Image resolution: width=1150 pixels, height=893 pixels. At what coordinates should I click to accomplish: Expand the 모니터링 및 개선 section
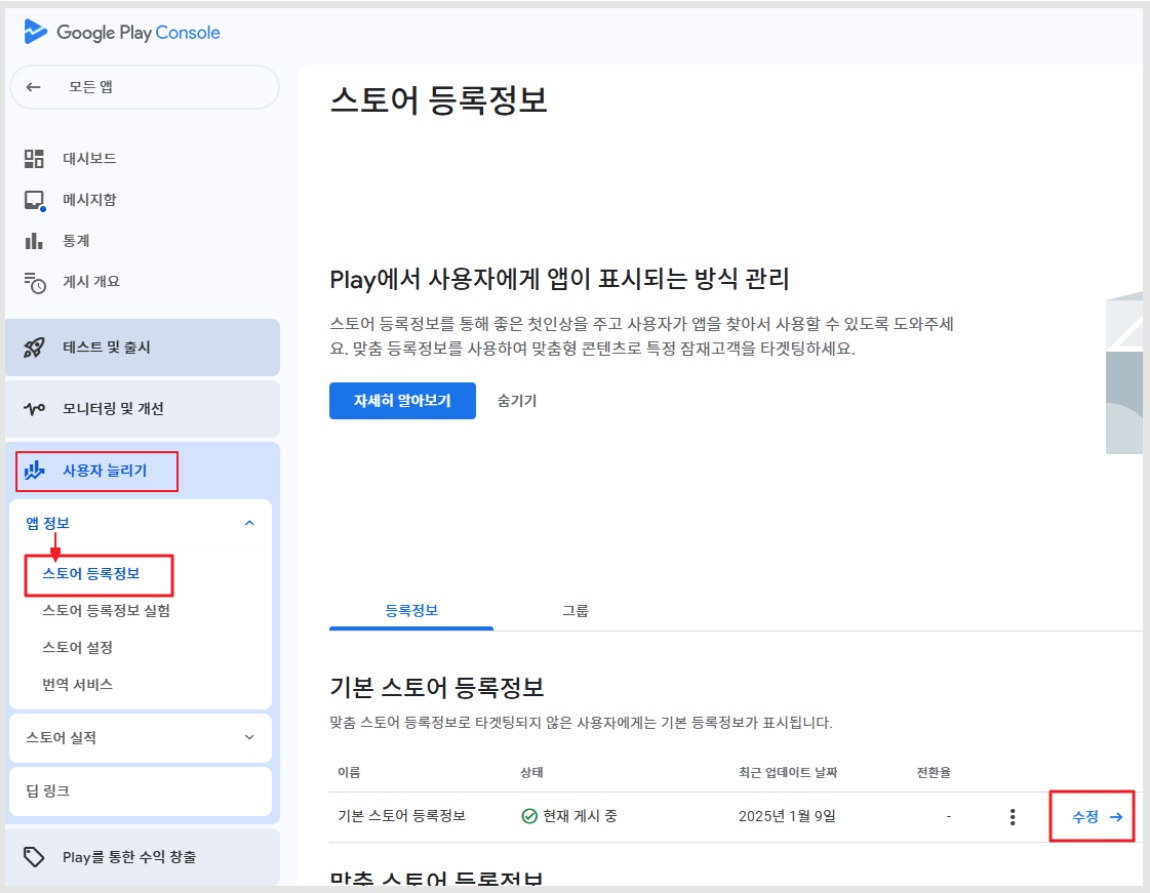[142, 408]
